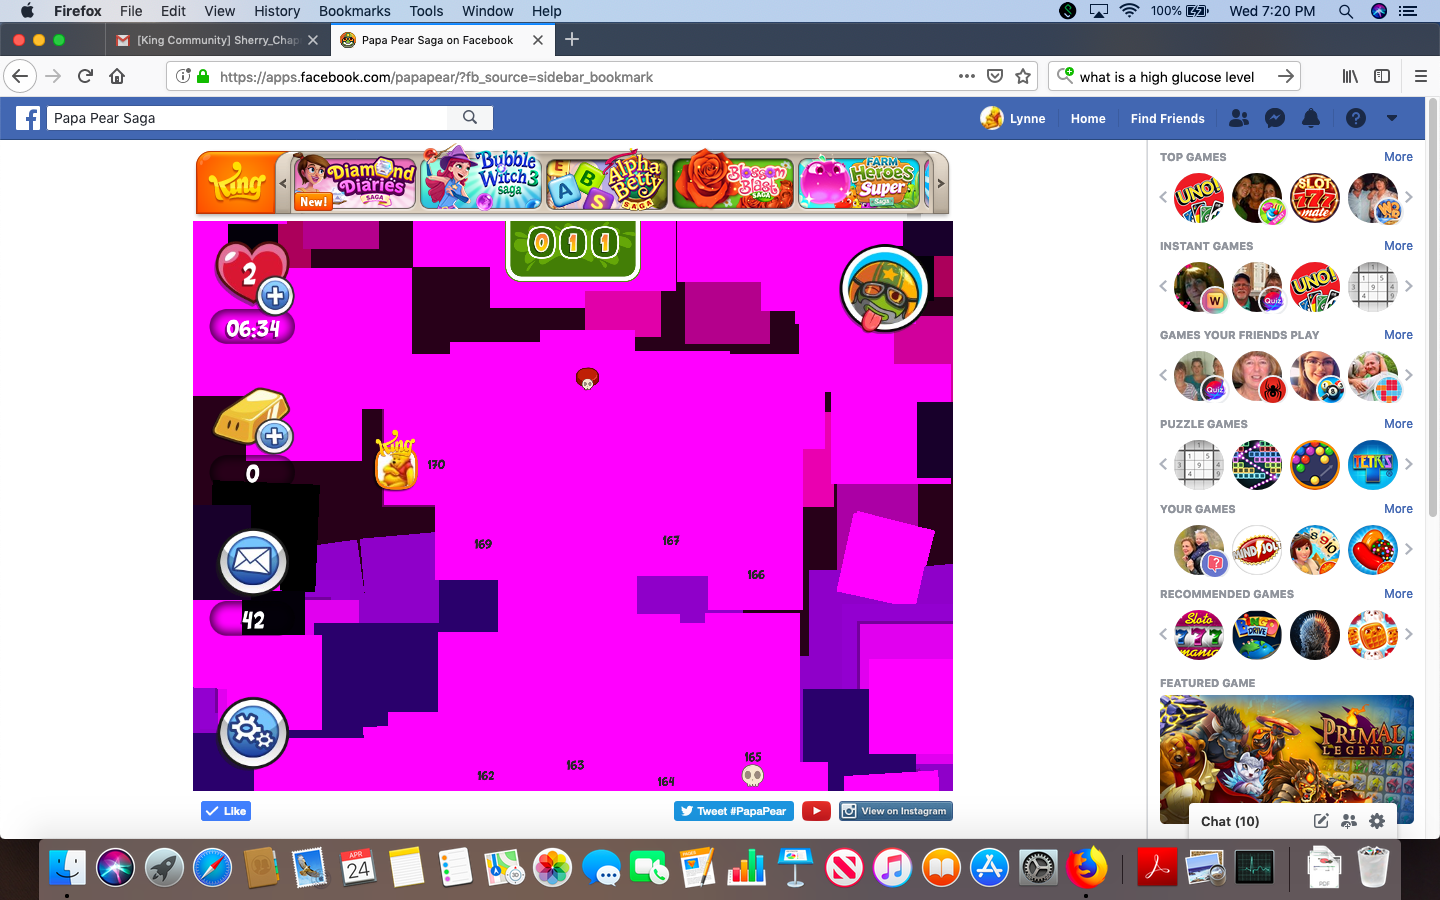Open Chat (10) bar
1440x900 pixels.
point(1230,821)
